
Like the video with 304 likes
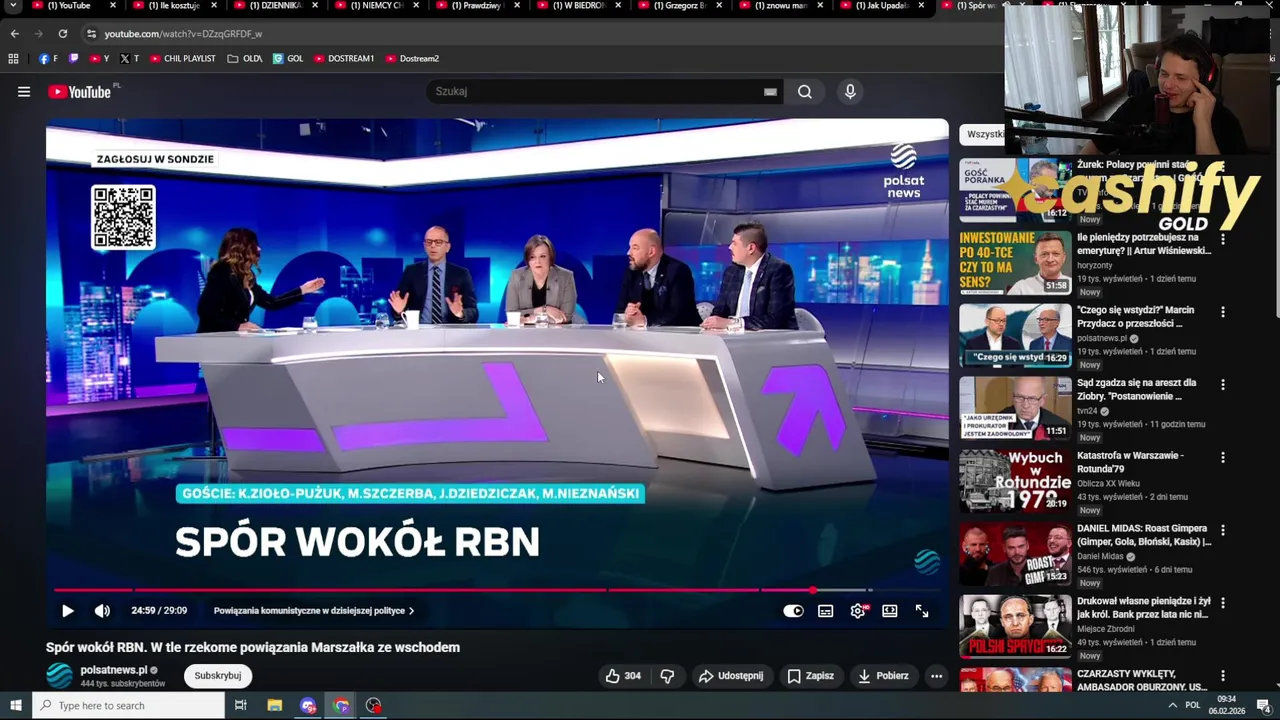coord(623,676)
